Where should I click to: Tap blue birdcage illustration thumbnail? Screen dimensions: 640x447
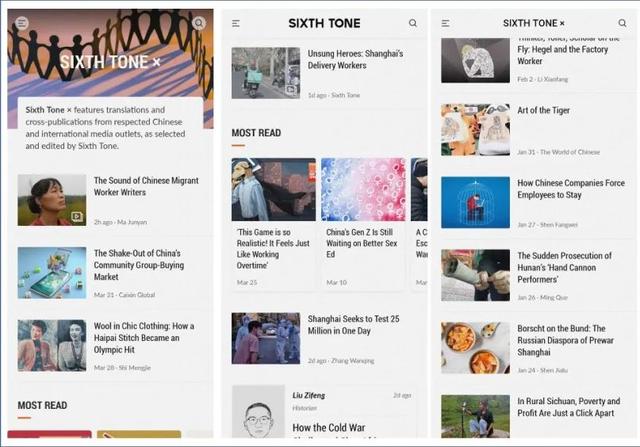point(476,202)
